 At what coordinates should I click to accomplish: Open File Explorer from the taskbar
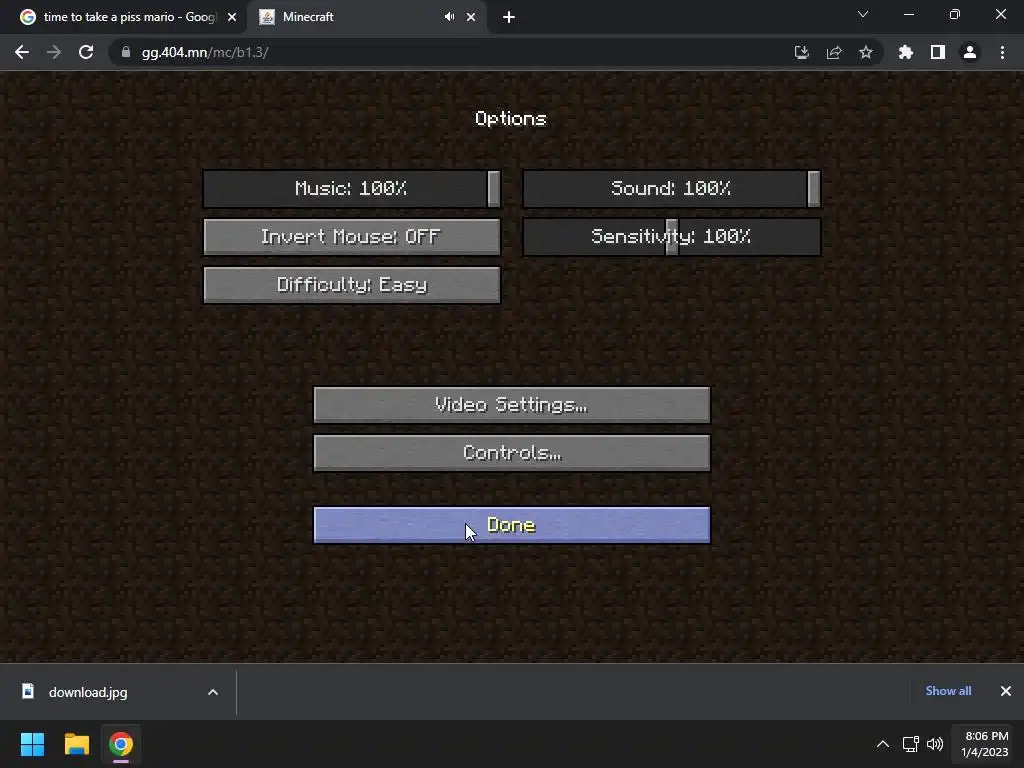(76, 744)
